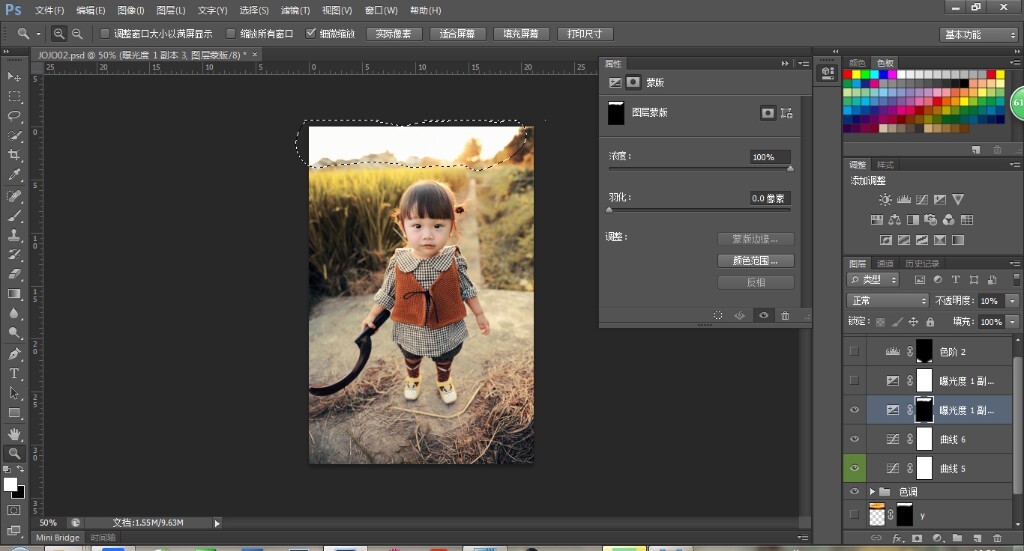Screen dimensions: 1024x551
Task: Select the Eraser tool
Action: (x=14, y=274)
